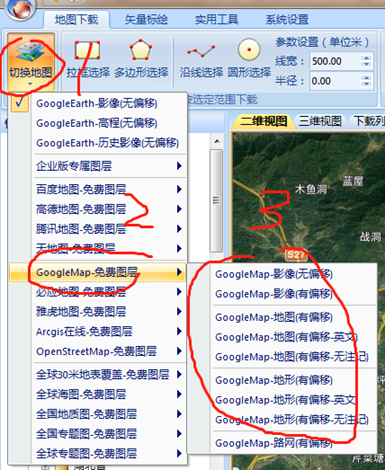Image resolution: width=385 pixels, height=470 pixels.
Task: Expand the Arcgis在线-免费图层 submenu arrow
Action: [x=179, y=331]
